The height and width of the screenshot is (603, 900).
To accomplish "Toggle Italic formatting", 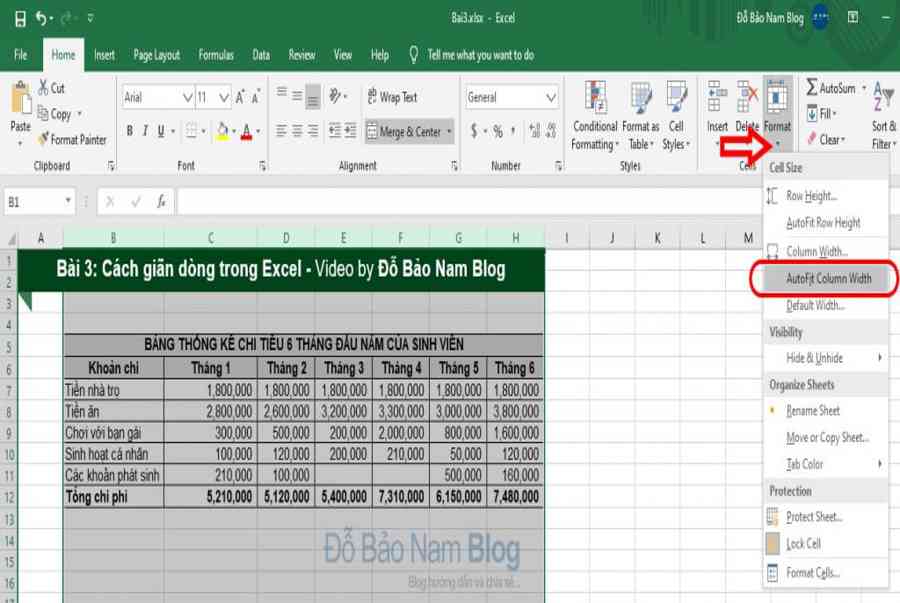I will [x=145, y=131].
